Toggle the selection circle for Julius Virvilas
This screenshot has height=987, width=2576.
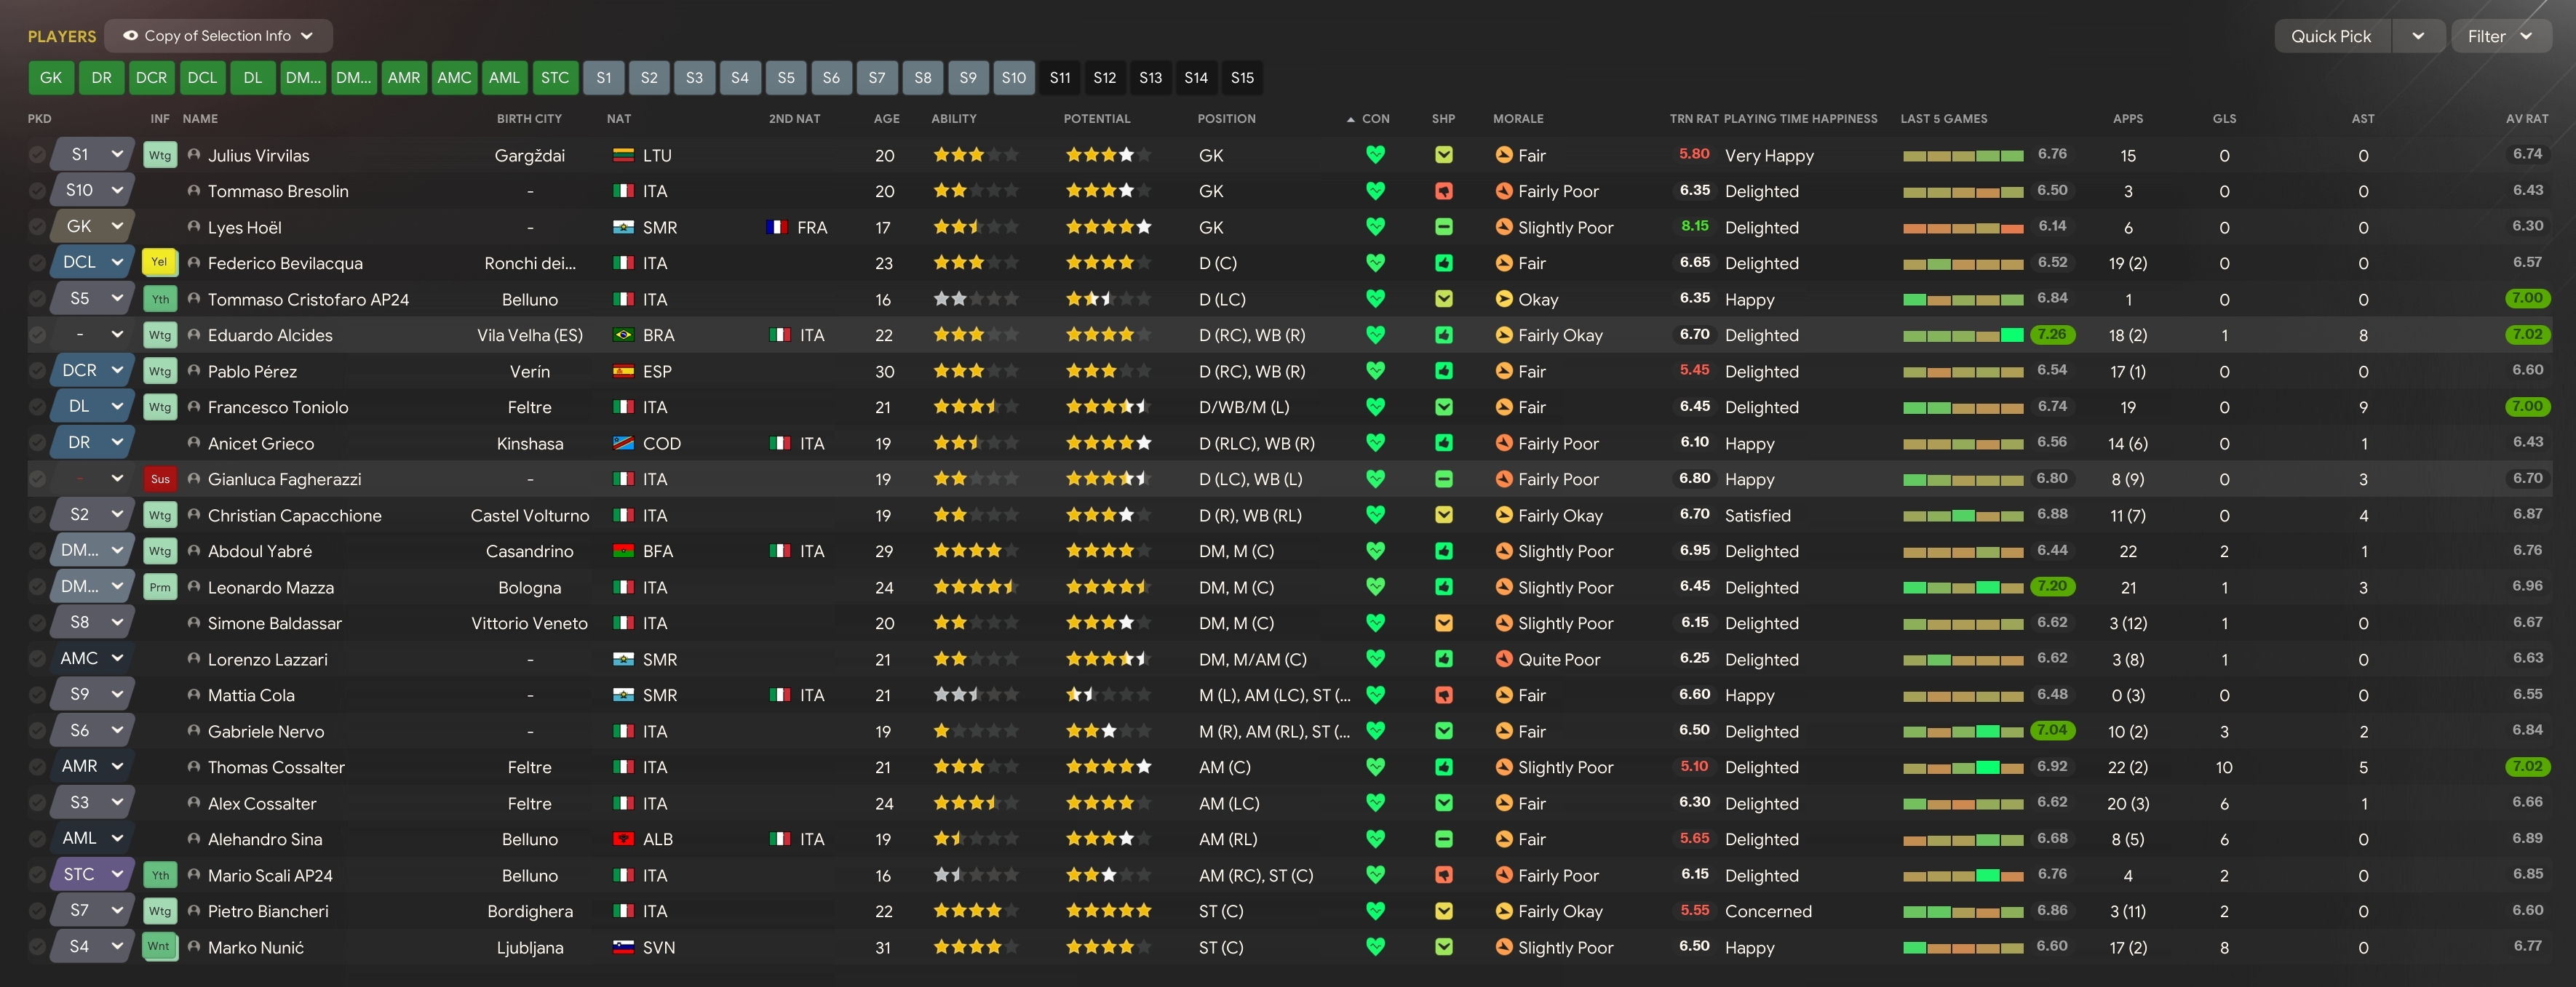tap(37, 155)
